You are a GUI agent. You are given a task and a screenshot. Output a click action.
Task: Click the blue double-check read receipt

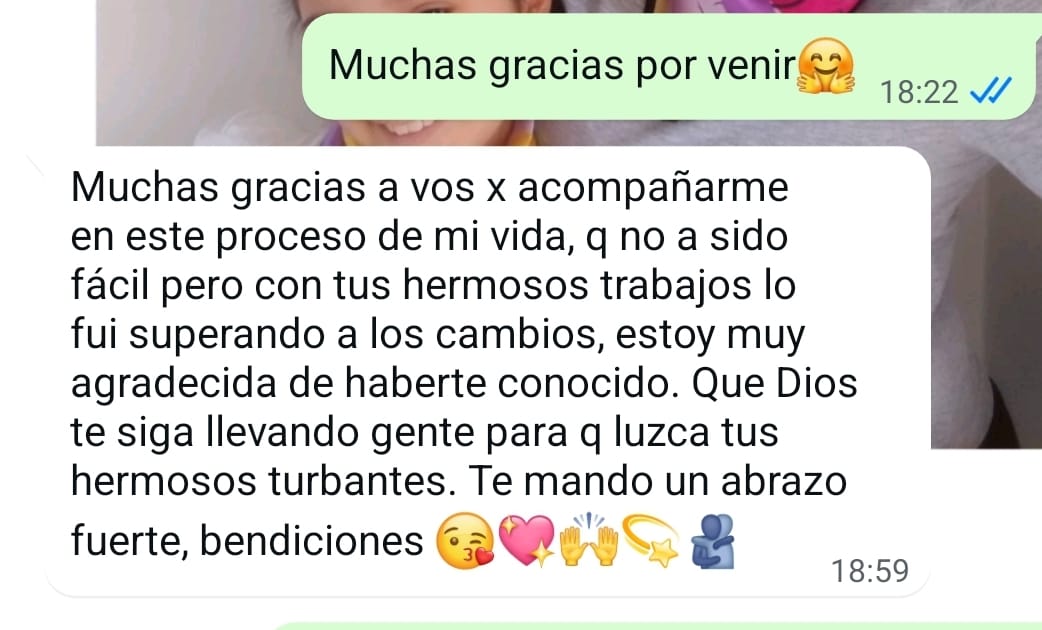pyautogui.click(x=991, y=90)
